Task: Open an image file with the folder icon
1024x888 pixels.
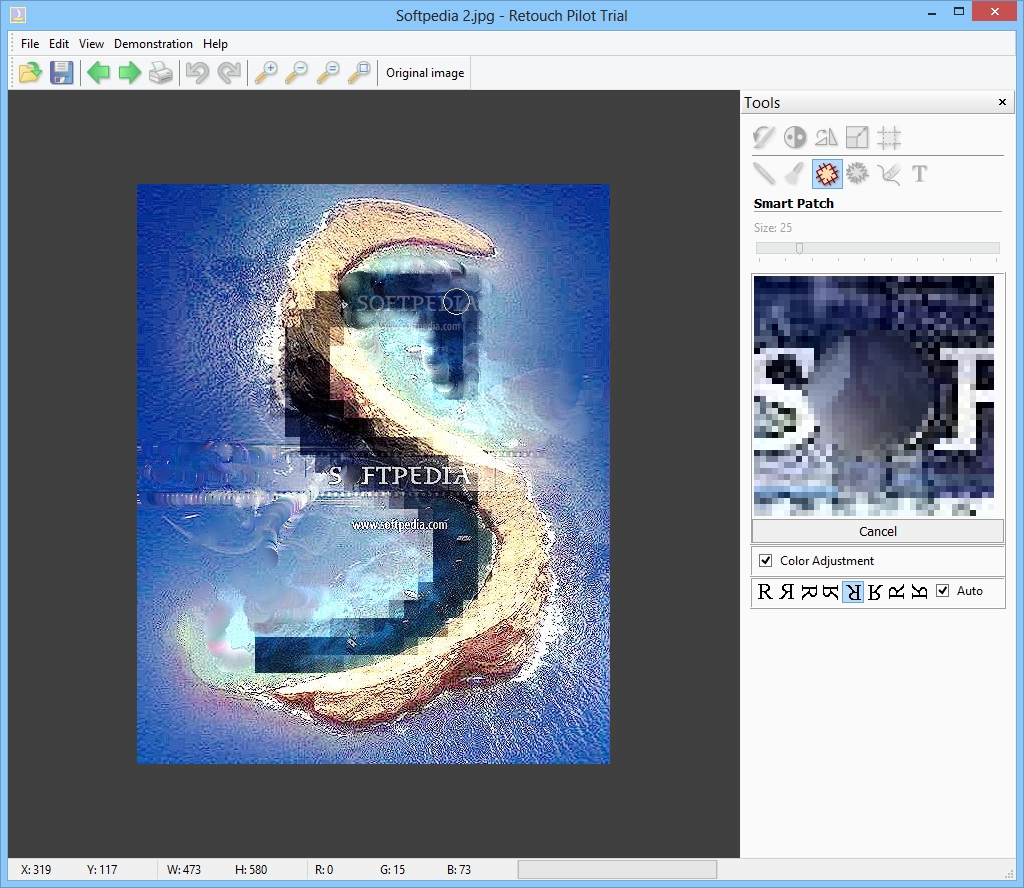Action: [x=30, y=72]
